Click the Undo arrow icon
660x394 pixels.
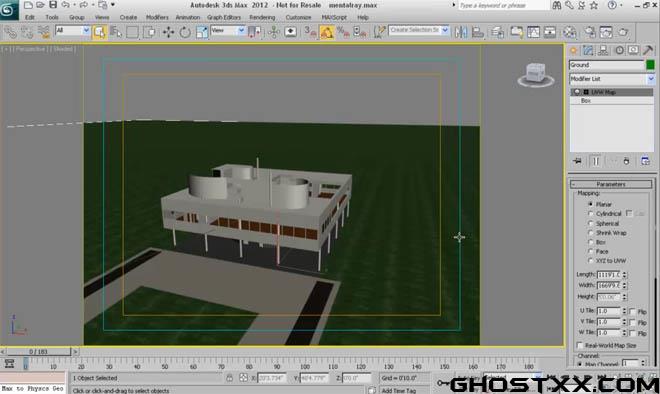(x=66, y=5)
